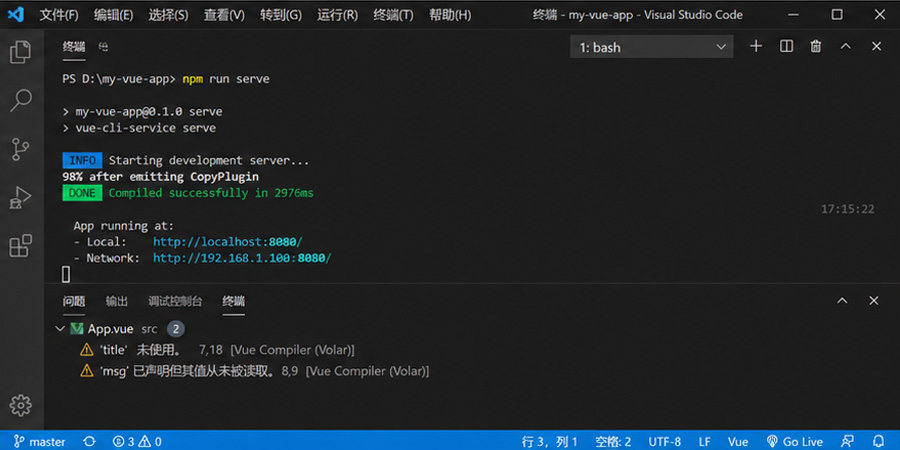
Task: Kill terminal with trash icon
Action: point(816,46)
